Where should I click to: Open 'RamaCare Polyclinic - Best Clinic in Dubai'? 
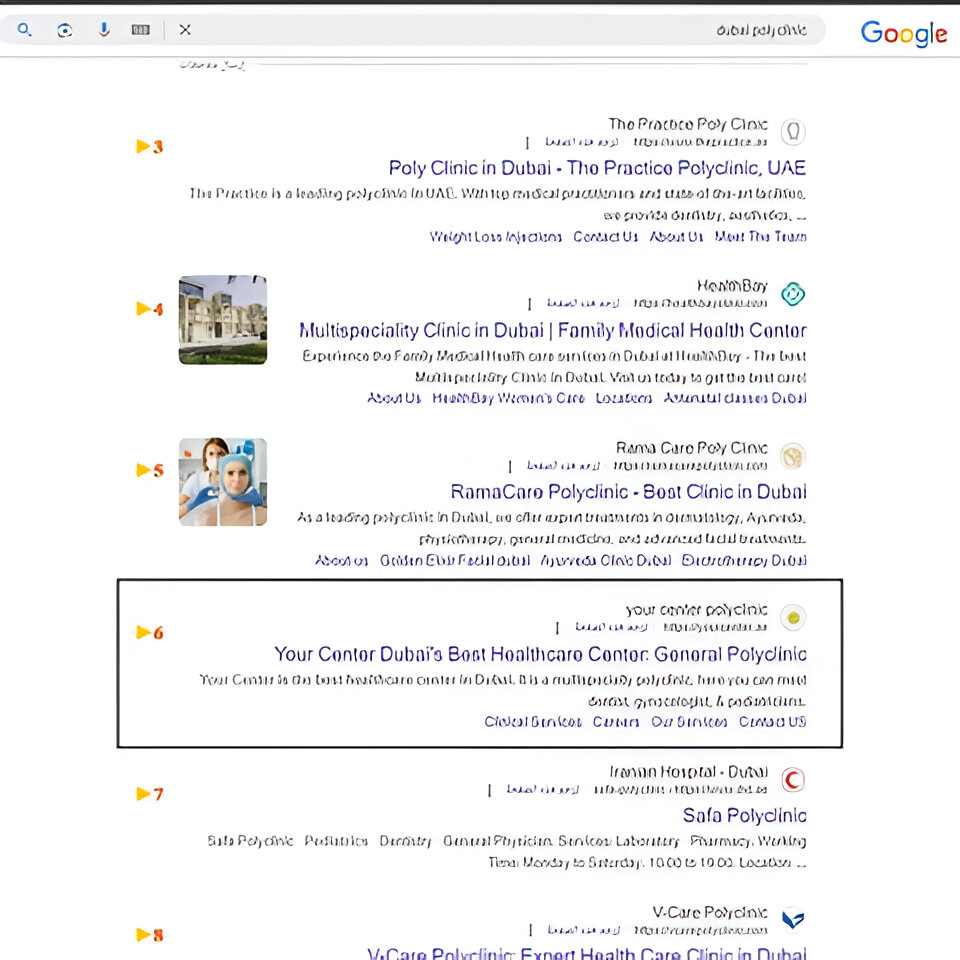pyautogui.click(x=628, y=492)
